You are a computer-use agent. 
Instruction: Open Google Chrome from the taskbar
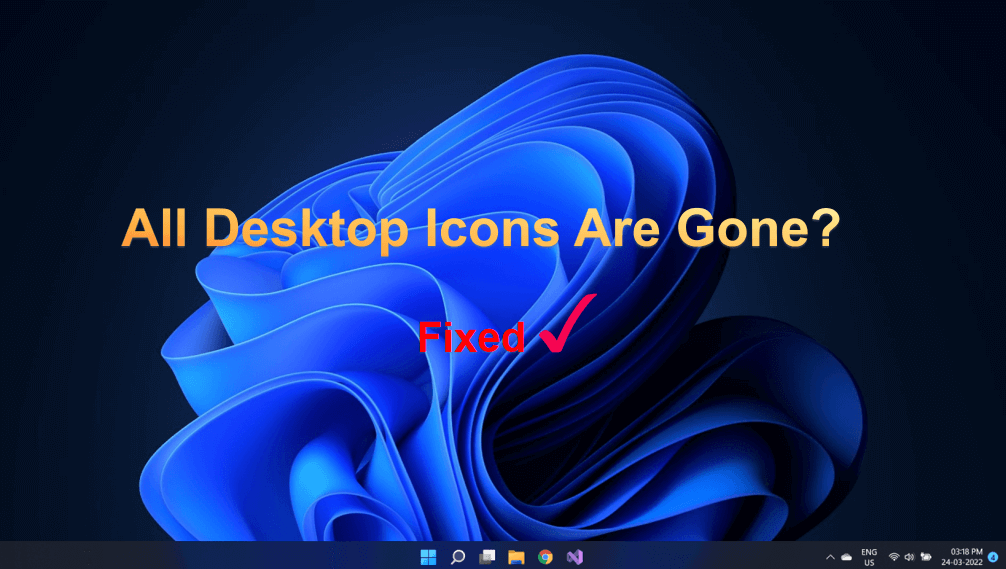click(545, 556)
